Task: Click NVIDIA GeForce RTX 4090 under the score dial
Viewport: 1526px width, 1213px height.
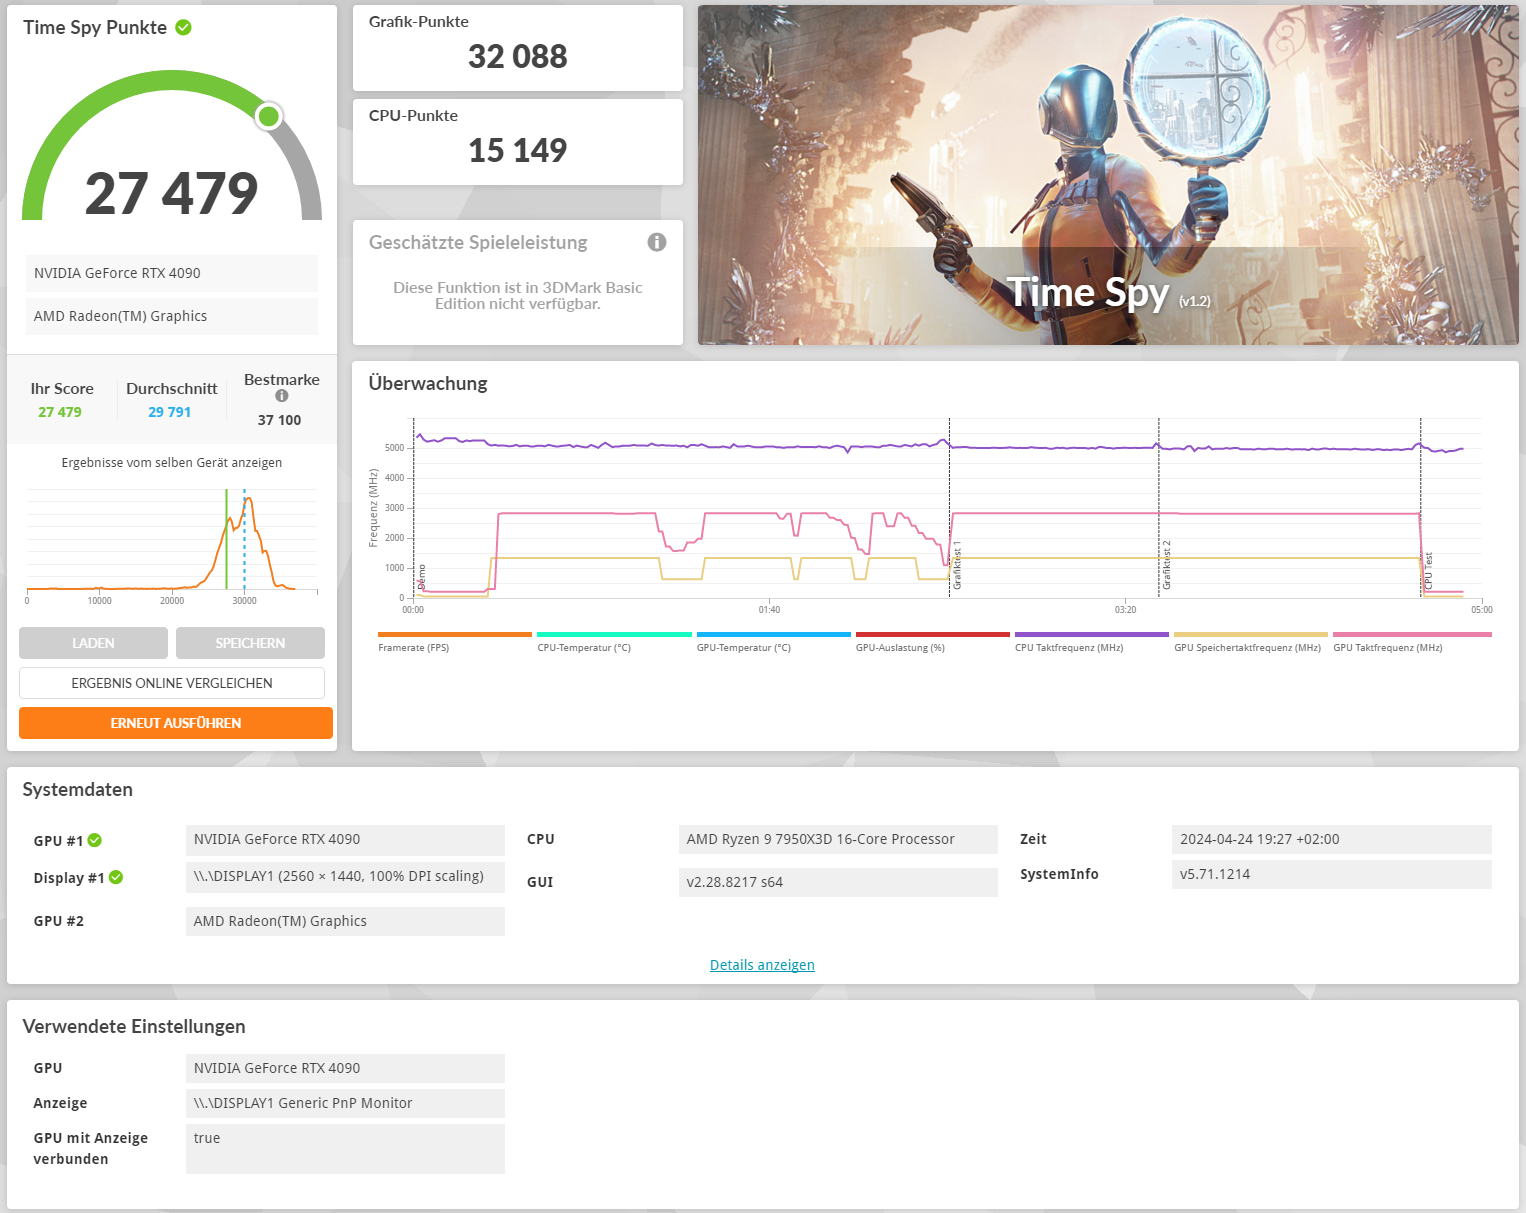Action: pos(172,273)
